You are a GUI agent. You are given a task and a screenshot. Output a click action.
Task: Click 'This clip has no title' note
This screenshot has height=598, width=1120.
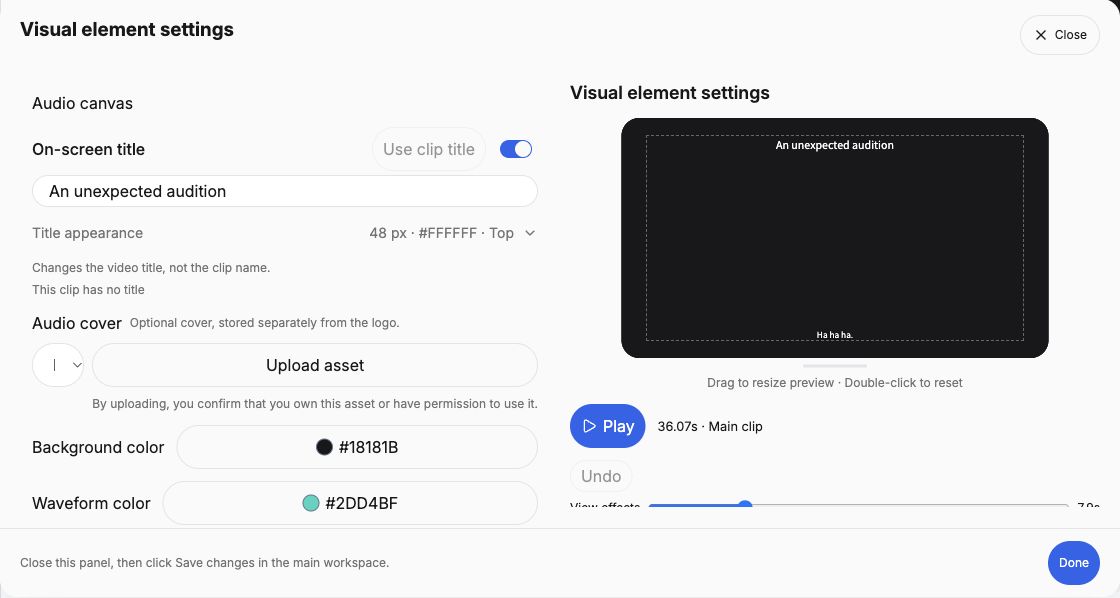(x=89, y=289)
